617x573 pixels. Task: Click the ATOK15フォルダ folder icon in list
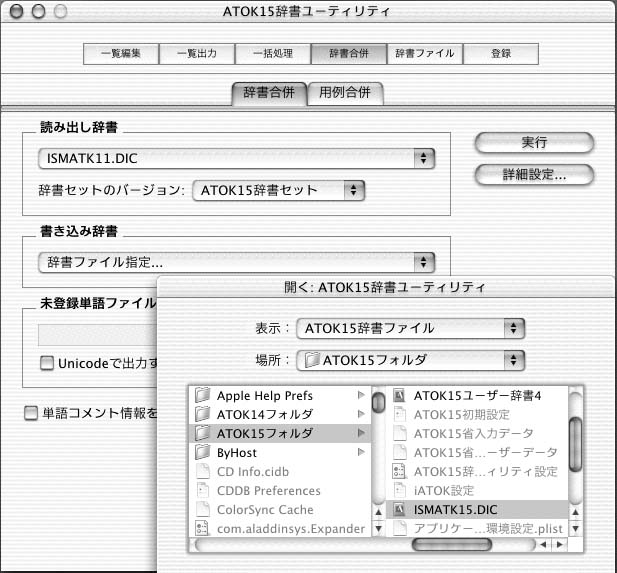pos(203,433)
